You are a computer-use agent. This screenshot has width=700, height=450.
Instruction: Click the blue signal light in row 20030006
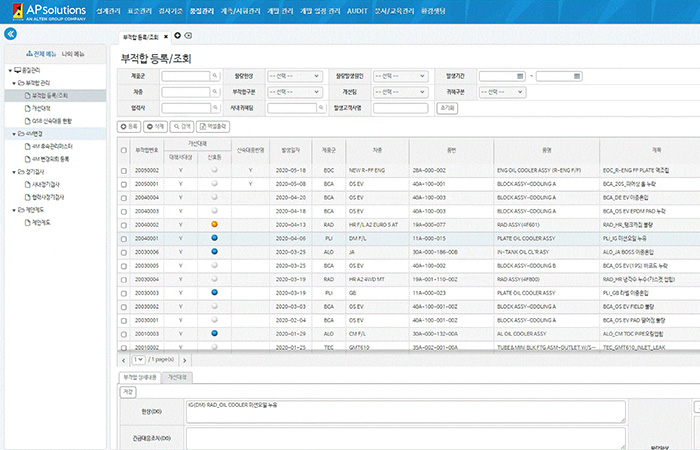coord(214,252)
